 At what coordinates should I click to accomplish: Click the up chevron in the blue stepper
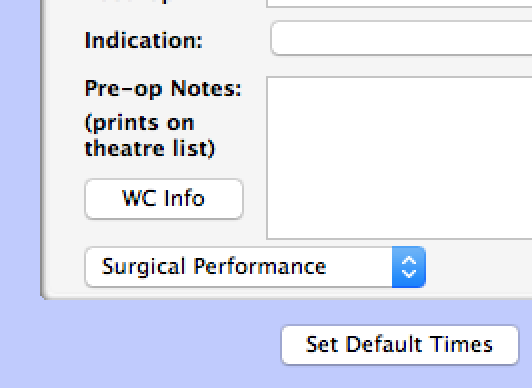click(x=409, y=261)
